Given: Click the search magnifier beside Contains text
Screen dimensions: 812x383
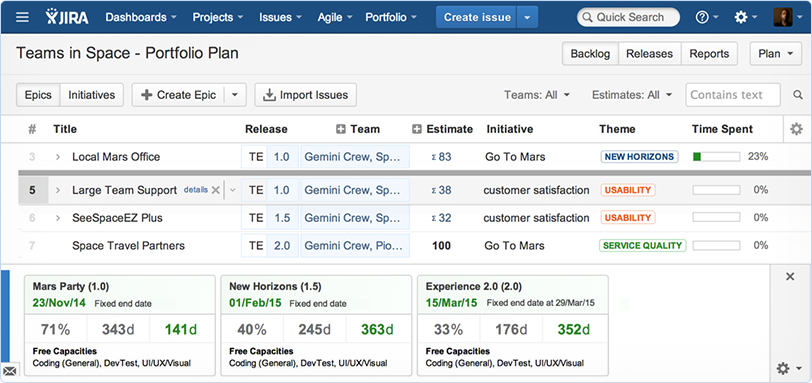Looking at the screenshot, I should pos(798,95).
